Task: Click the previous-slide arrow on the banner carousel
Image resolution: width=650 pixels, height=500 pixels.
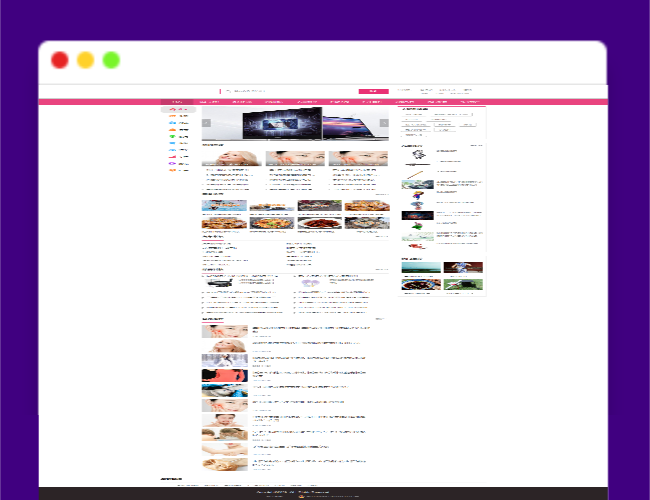Action: 206,124
